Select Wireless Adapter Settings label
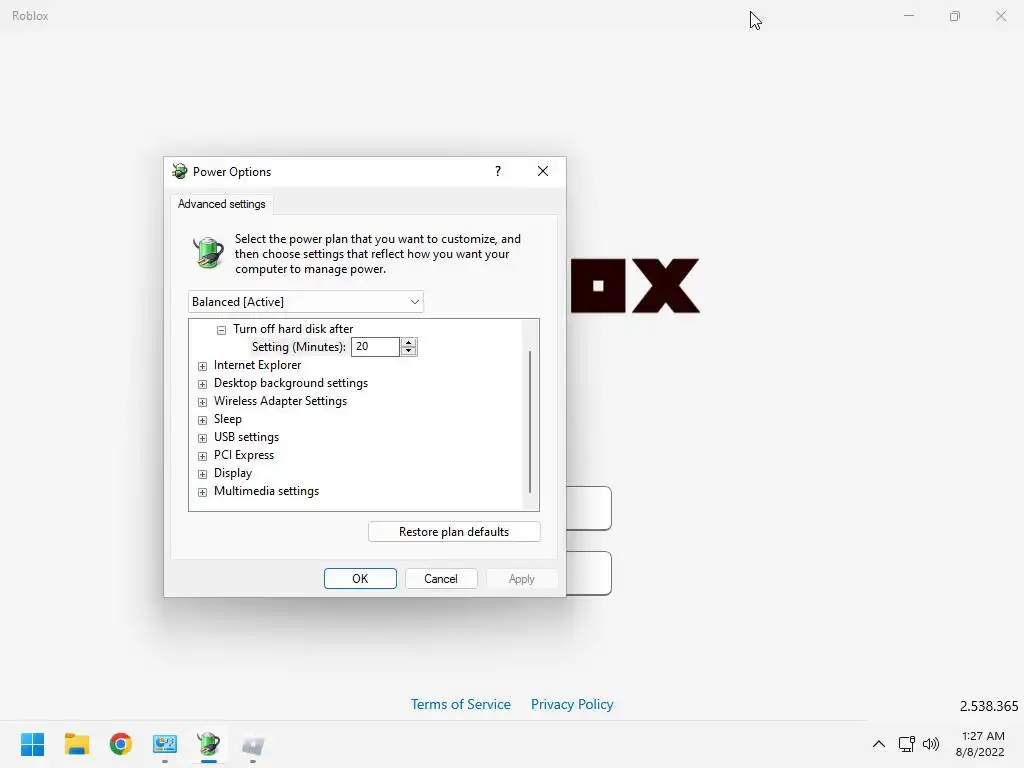 pos(280,401)
